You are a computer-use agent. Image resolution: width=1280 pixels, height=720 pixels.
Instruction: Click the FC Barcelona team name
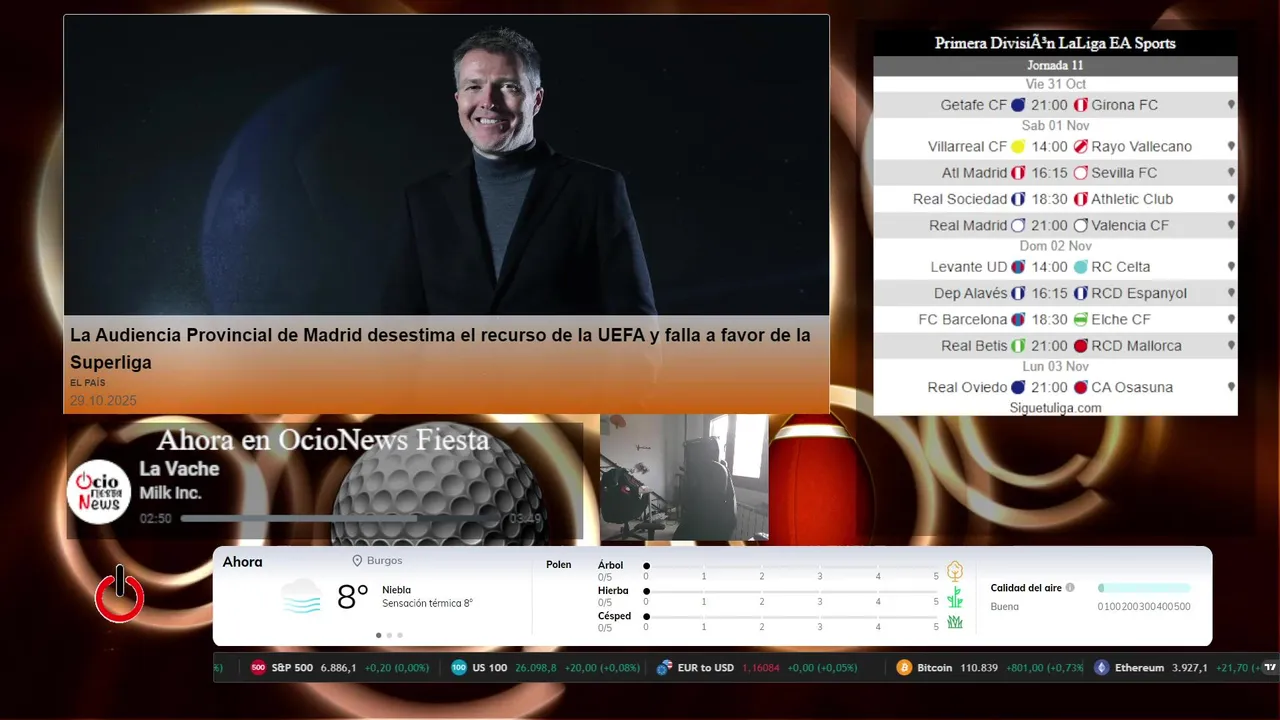tap(963, 319)
